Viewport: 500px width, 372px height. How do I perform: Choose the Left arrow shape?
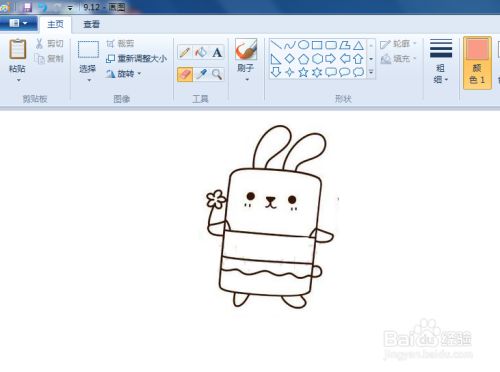pyautogui.click(x=345, y=59)
